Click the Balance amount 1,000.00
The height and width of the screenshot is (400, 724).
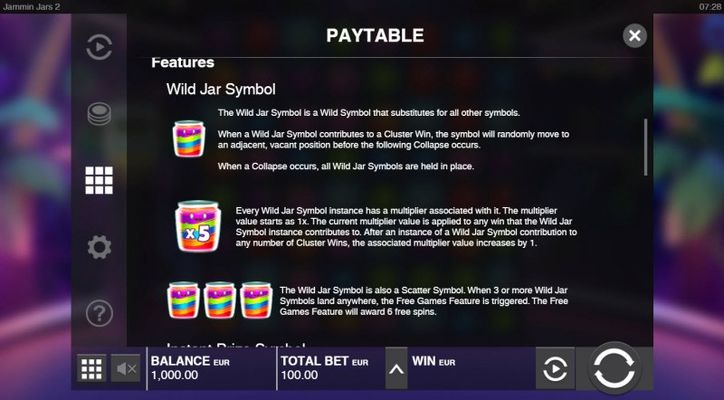[175, 375]
